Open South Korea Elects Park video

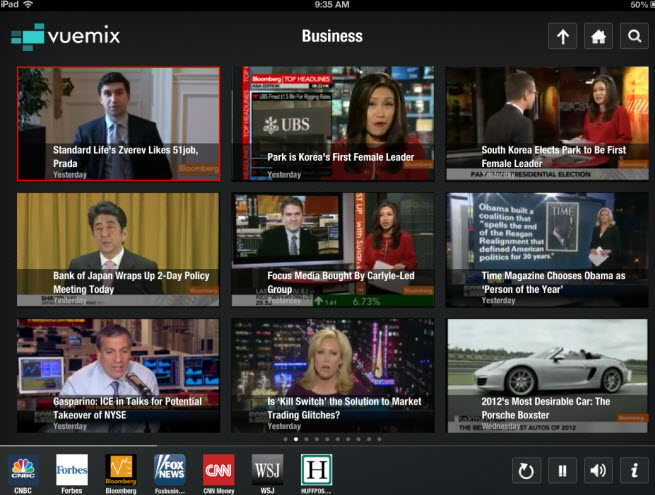[547, 124]
